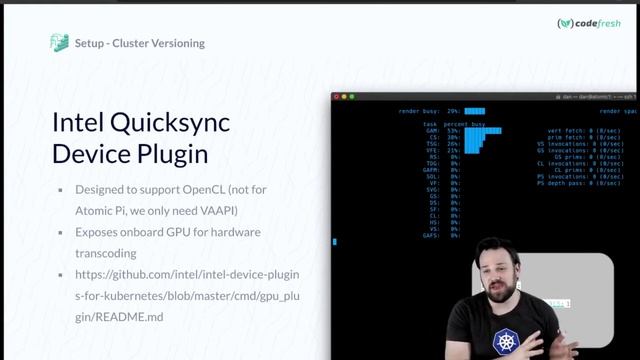Image resolution: width=640 pixels, height=360 pixels.
Task: Click the 'Intel Quicksync Device Plugin' title
Action: (141, 138)
